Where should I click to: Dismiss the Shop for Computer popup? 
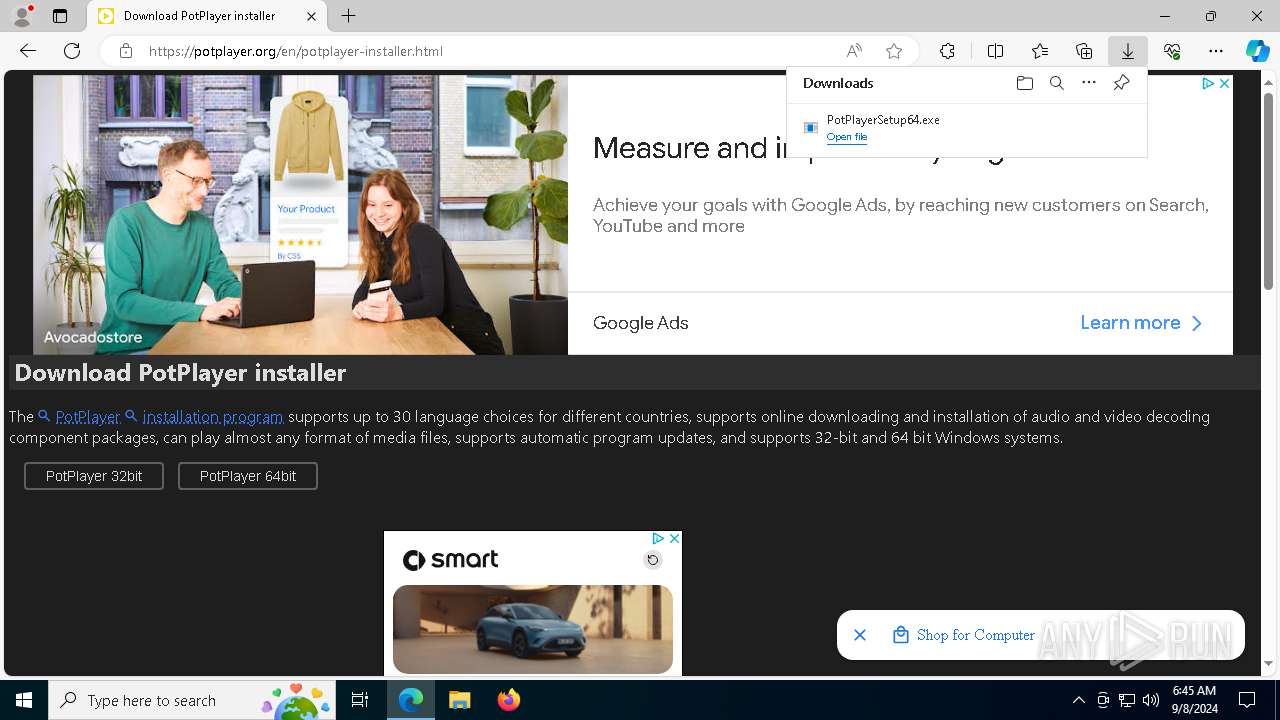pyautogui.click(x=860, y=635)
